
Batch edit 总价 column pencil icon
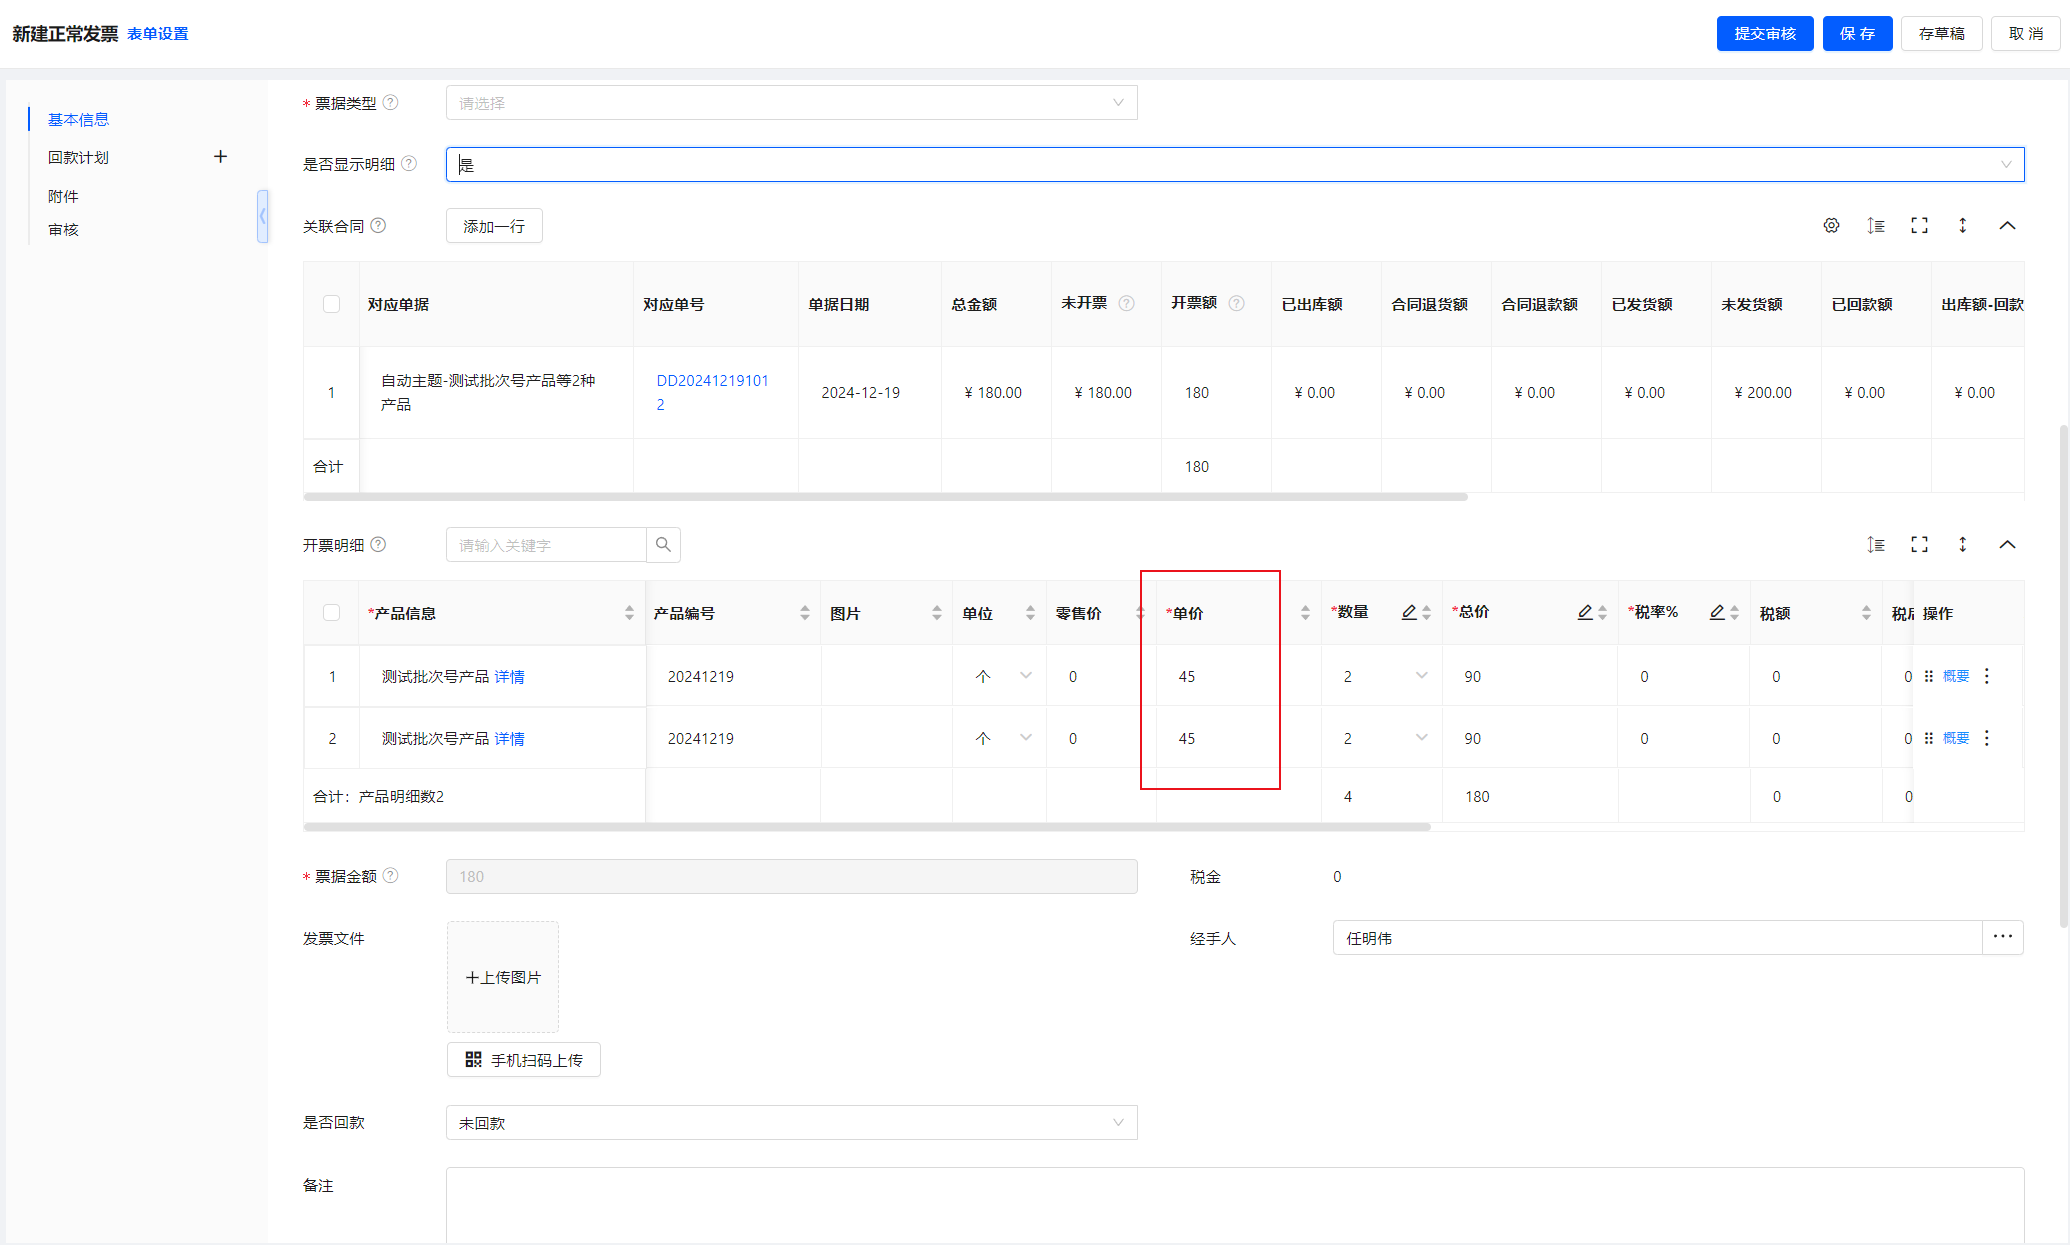1585,612
